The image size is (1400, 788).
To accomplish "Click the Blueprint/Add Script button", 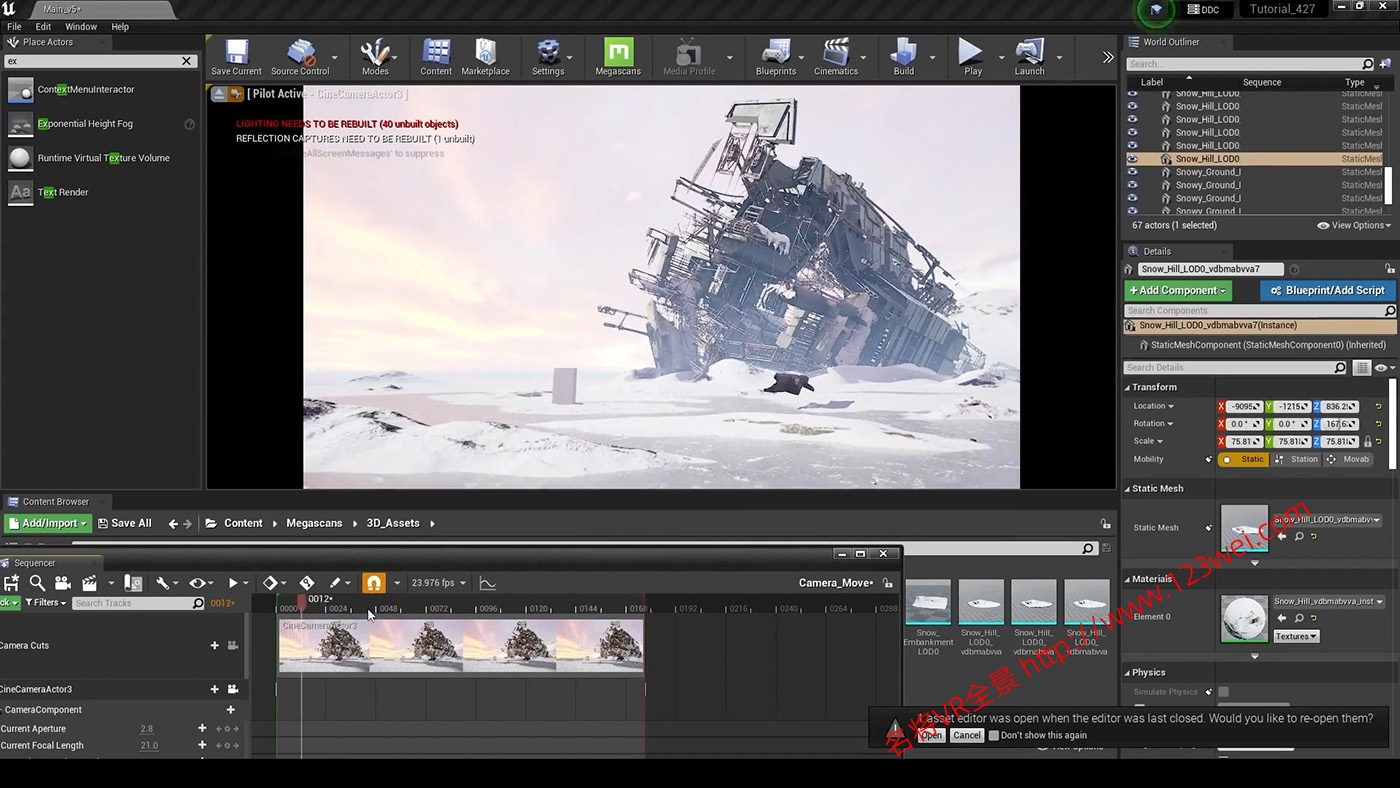I will coord(1327,290).
